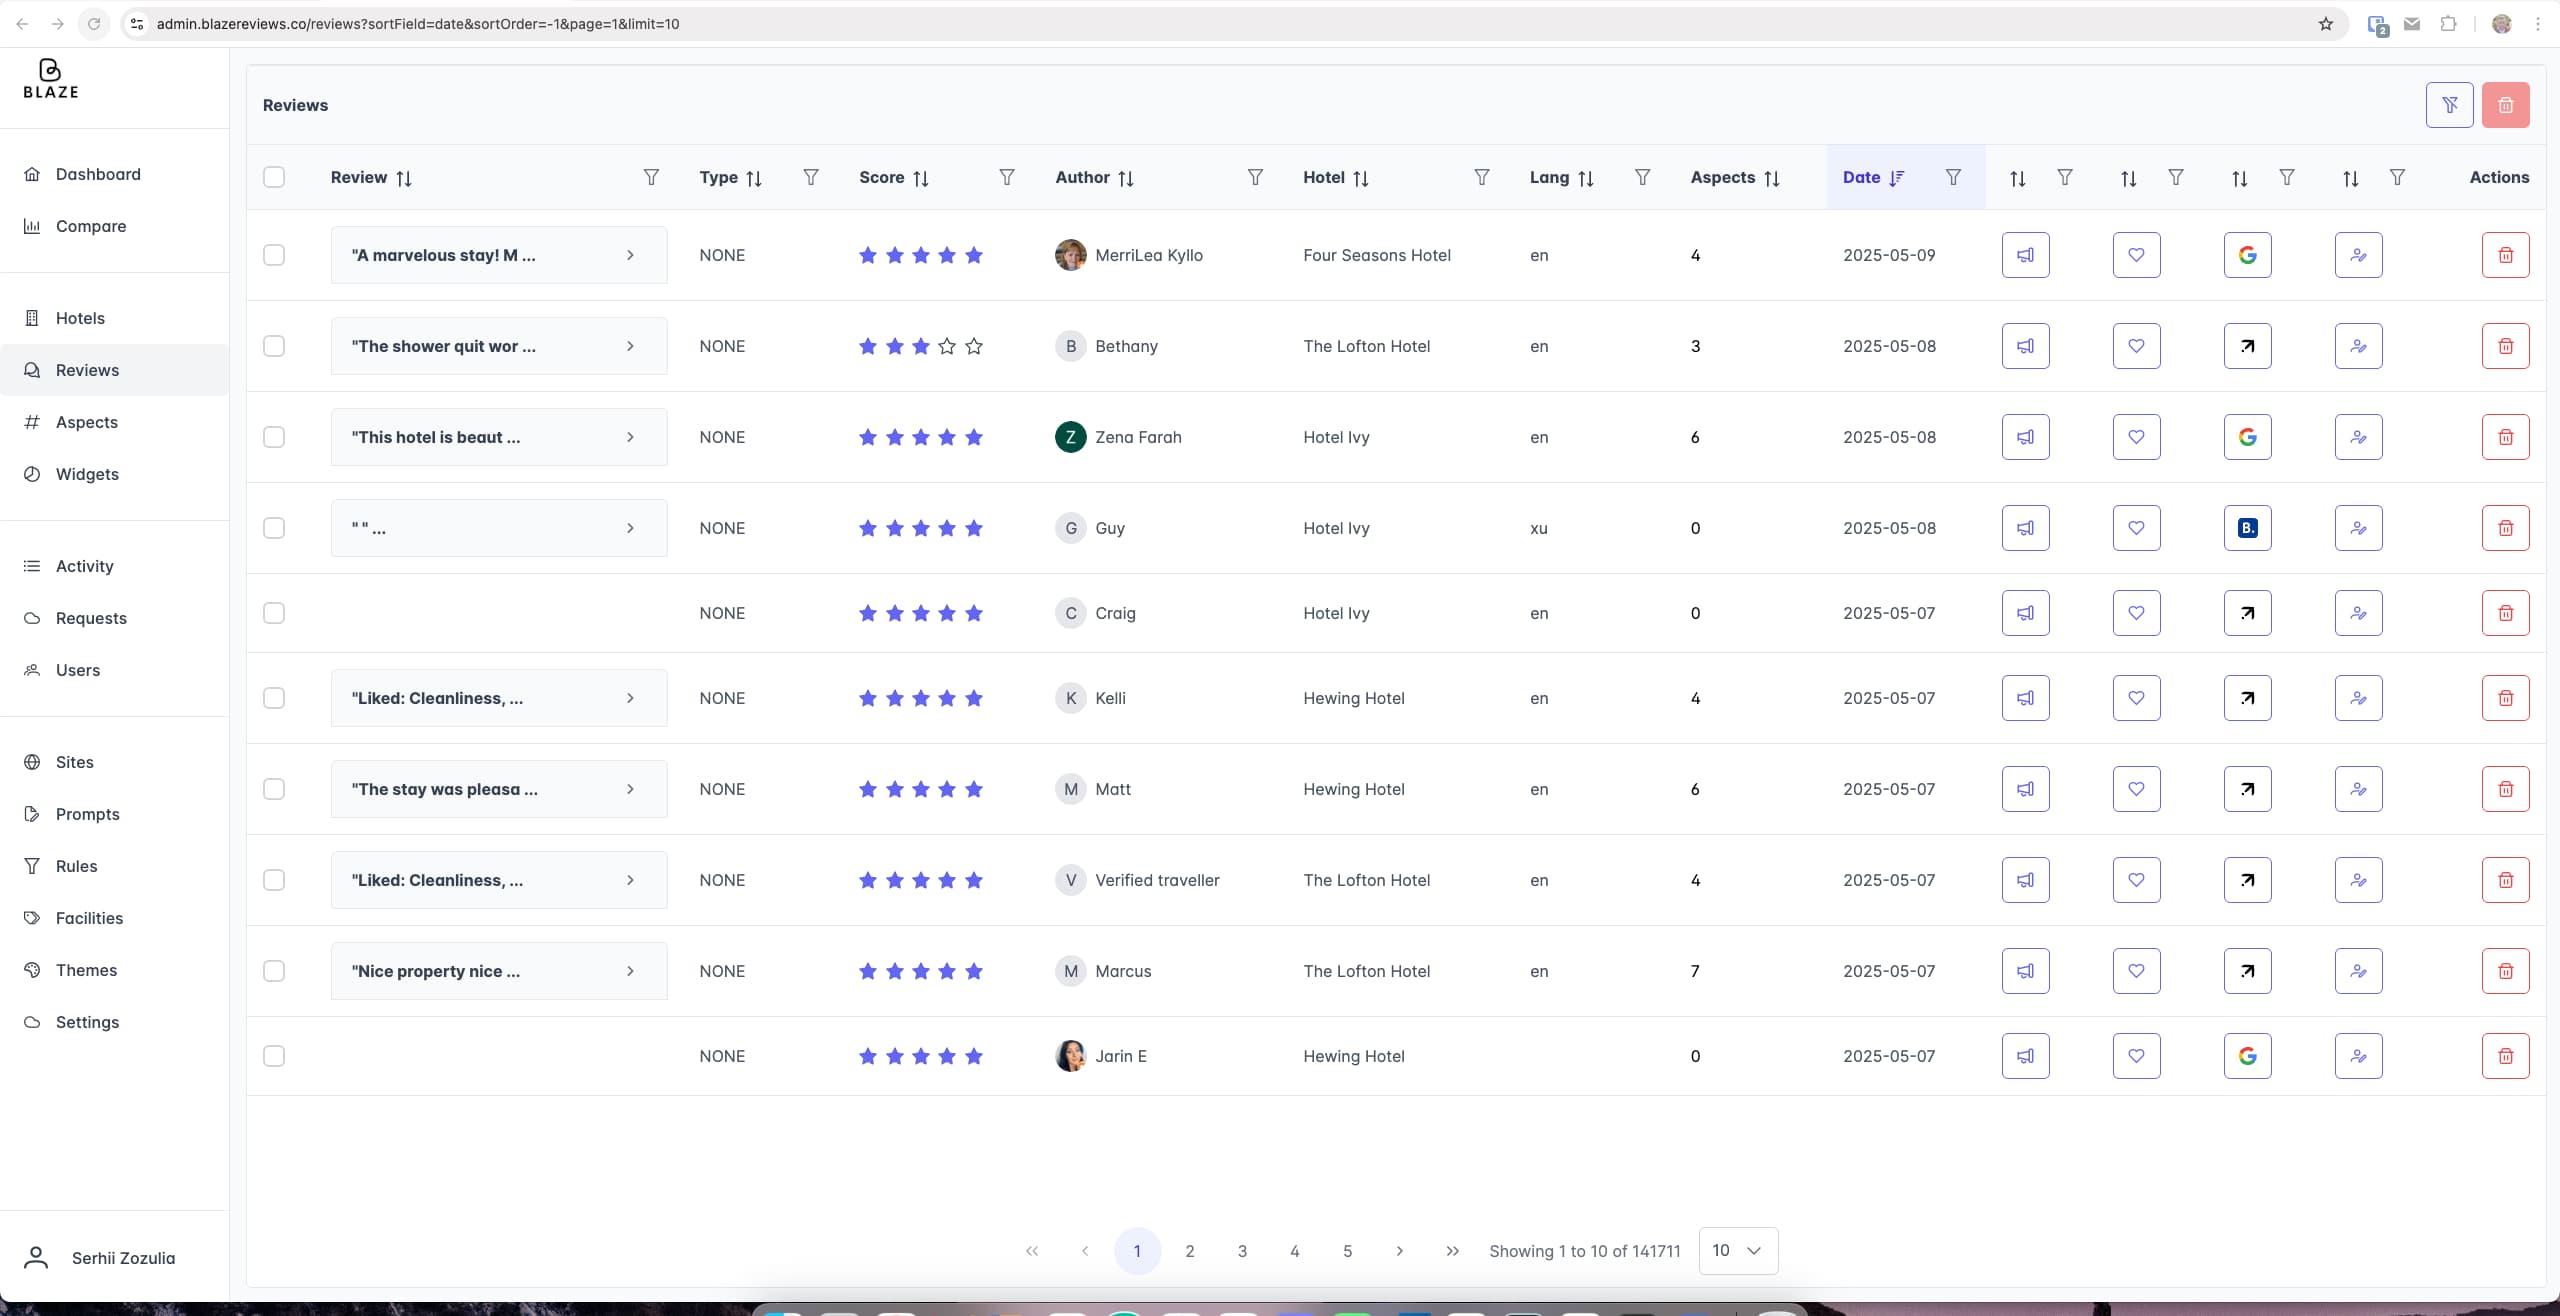Select all reviews with the header checkbox
2560x1316 pixels.
coord(274,177)
